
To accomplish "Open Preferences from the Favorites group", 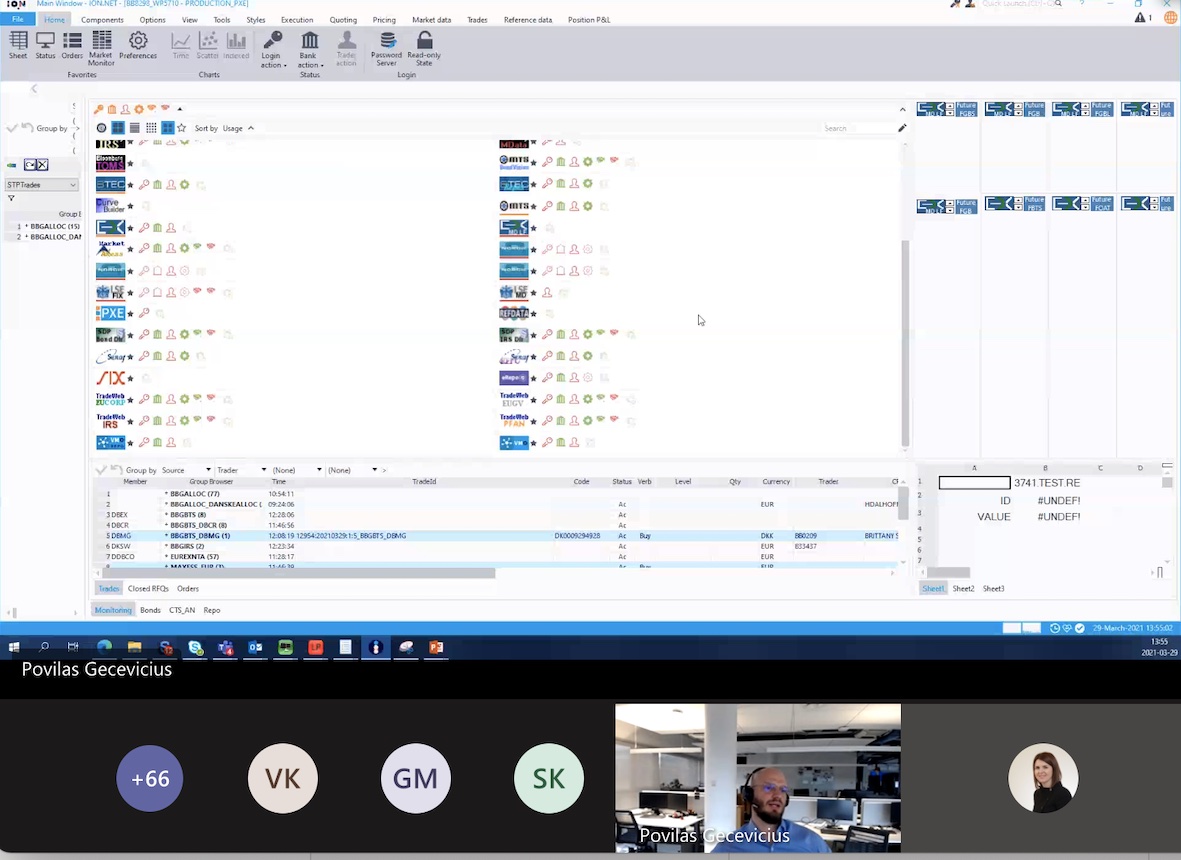I will click(138, 46).
